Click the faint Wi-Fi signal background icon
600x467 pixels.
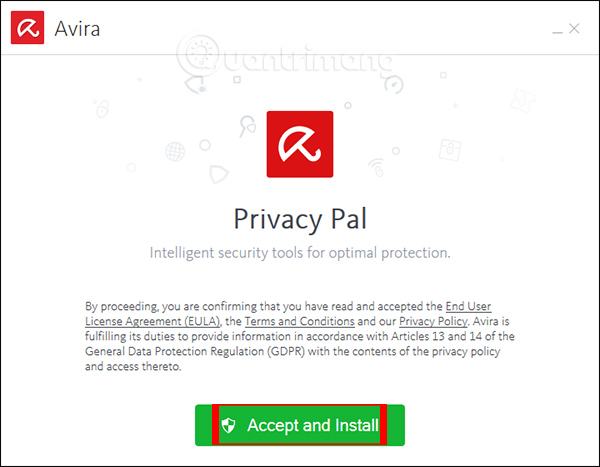coord(376,166)
